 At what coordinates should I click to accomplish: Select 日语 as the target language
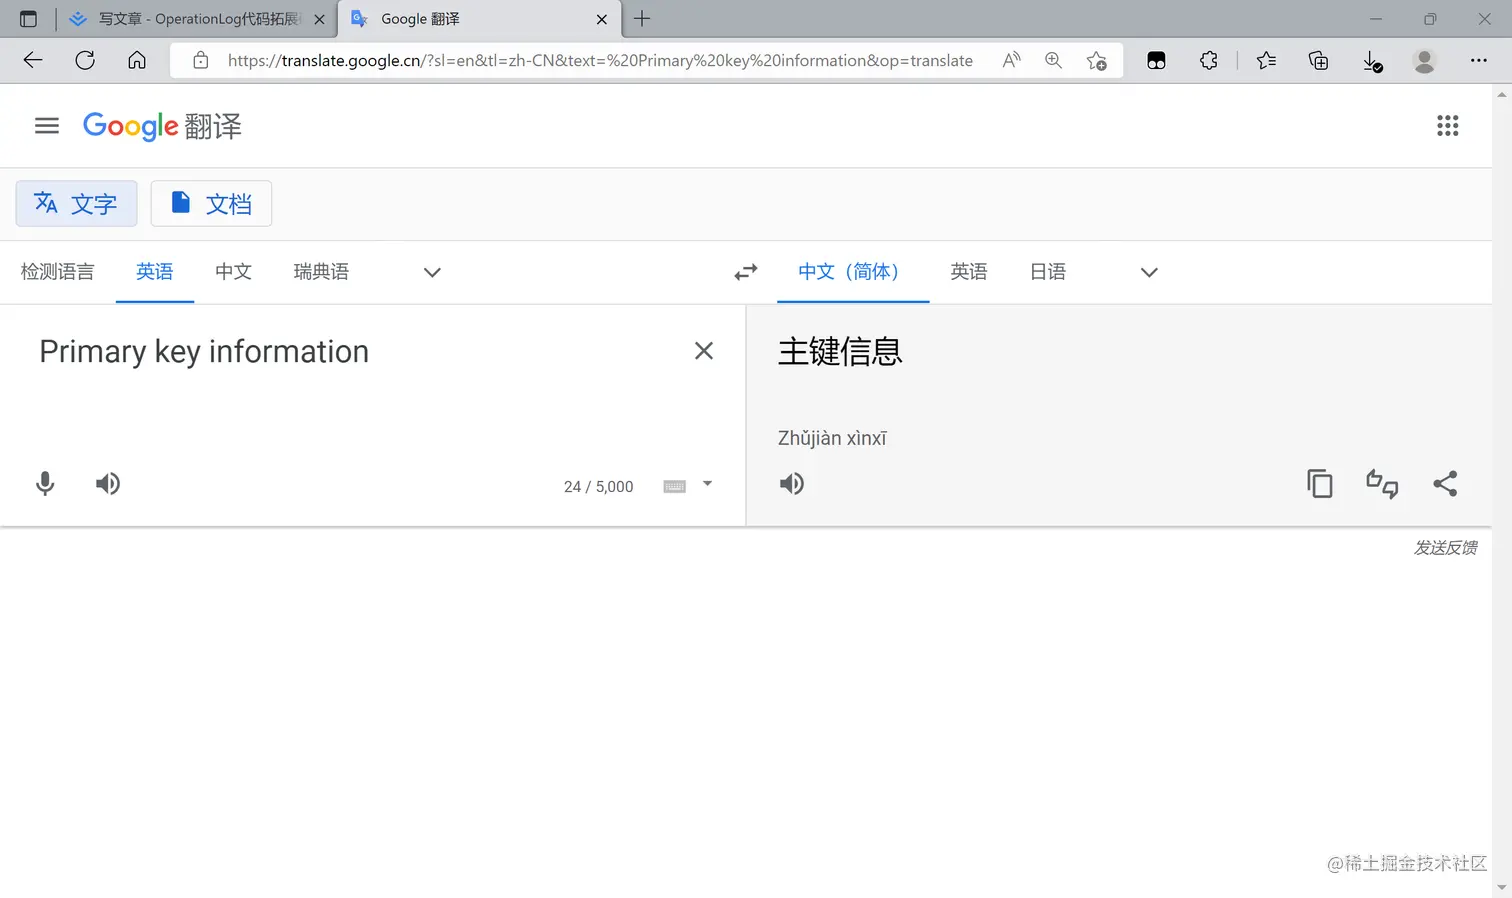click(1048, 272)
